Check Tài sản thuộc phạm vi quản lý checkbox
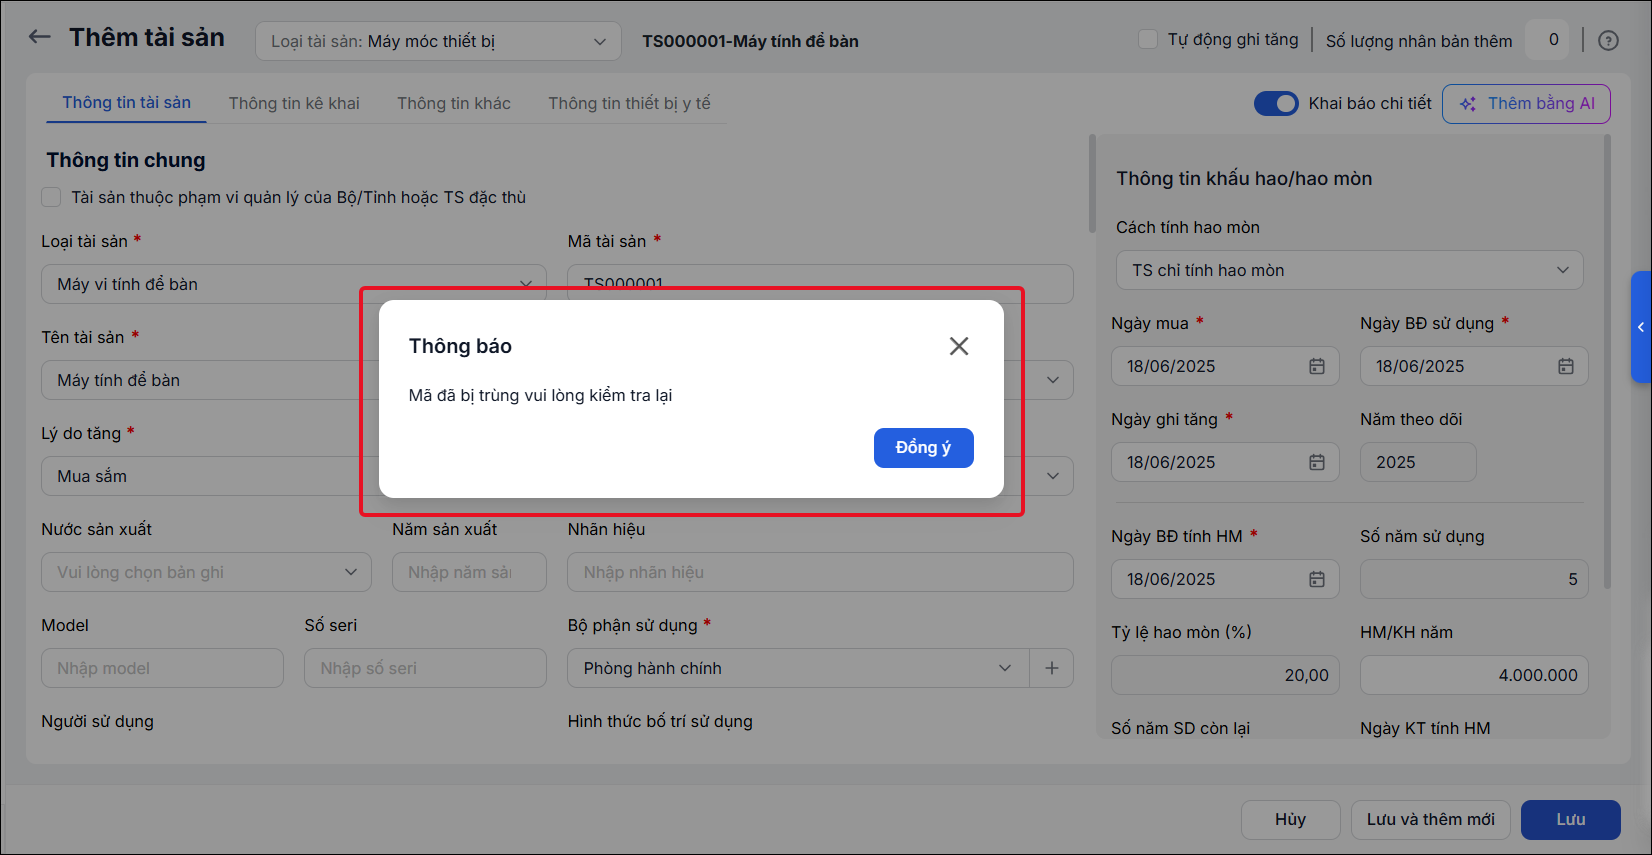The width and height of the screenshot is (1652, 855). [51, 197]
